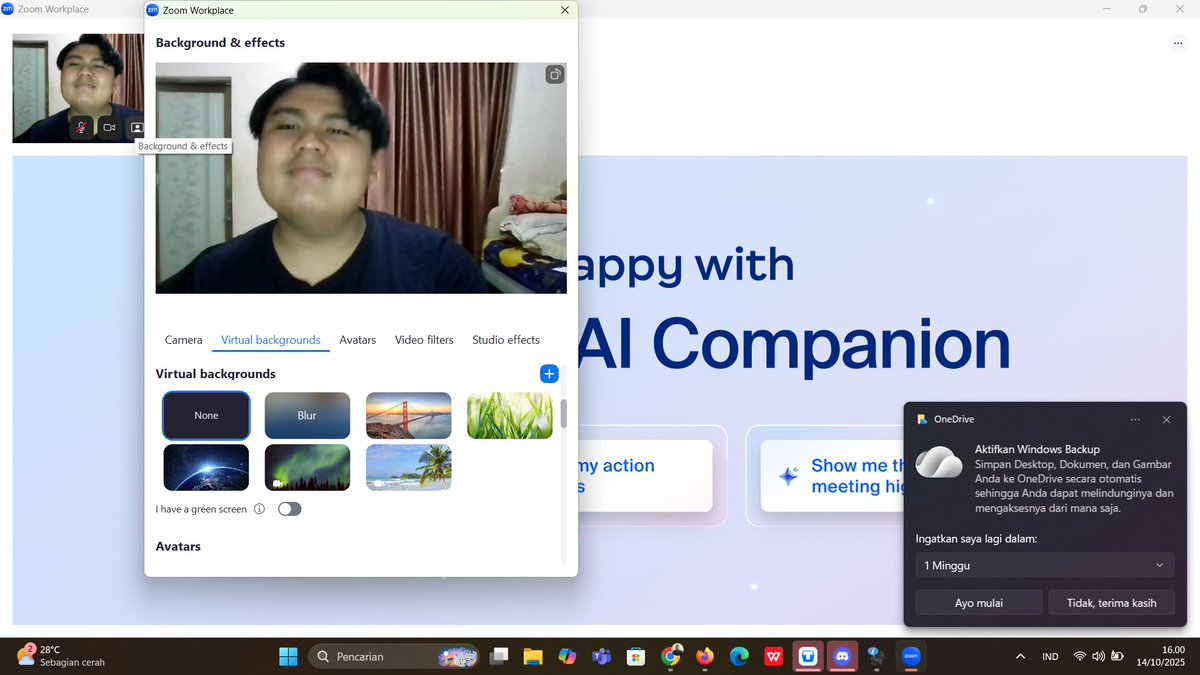This screenshot has width=1200, height=675.
Task: Open the Studio effects tab
Action: [x=506, y=340]
